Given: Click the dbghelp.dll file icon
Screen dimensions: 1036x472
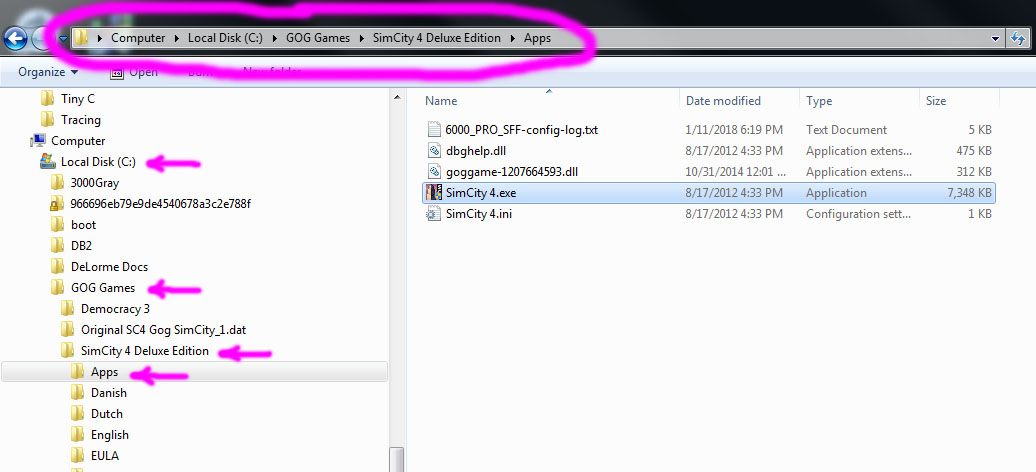Looking at the screenshot, I should point(433,151).
